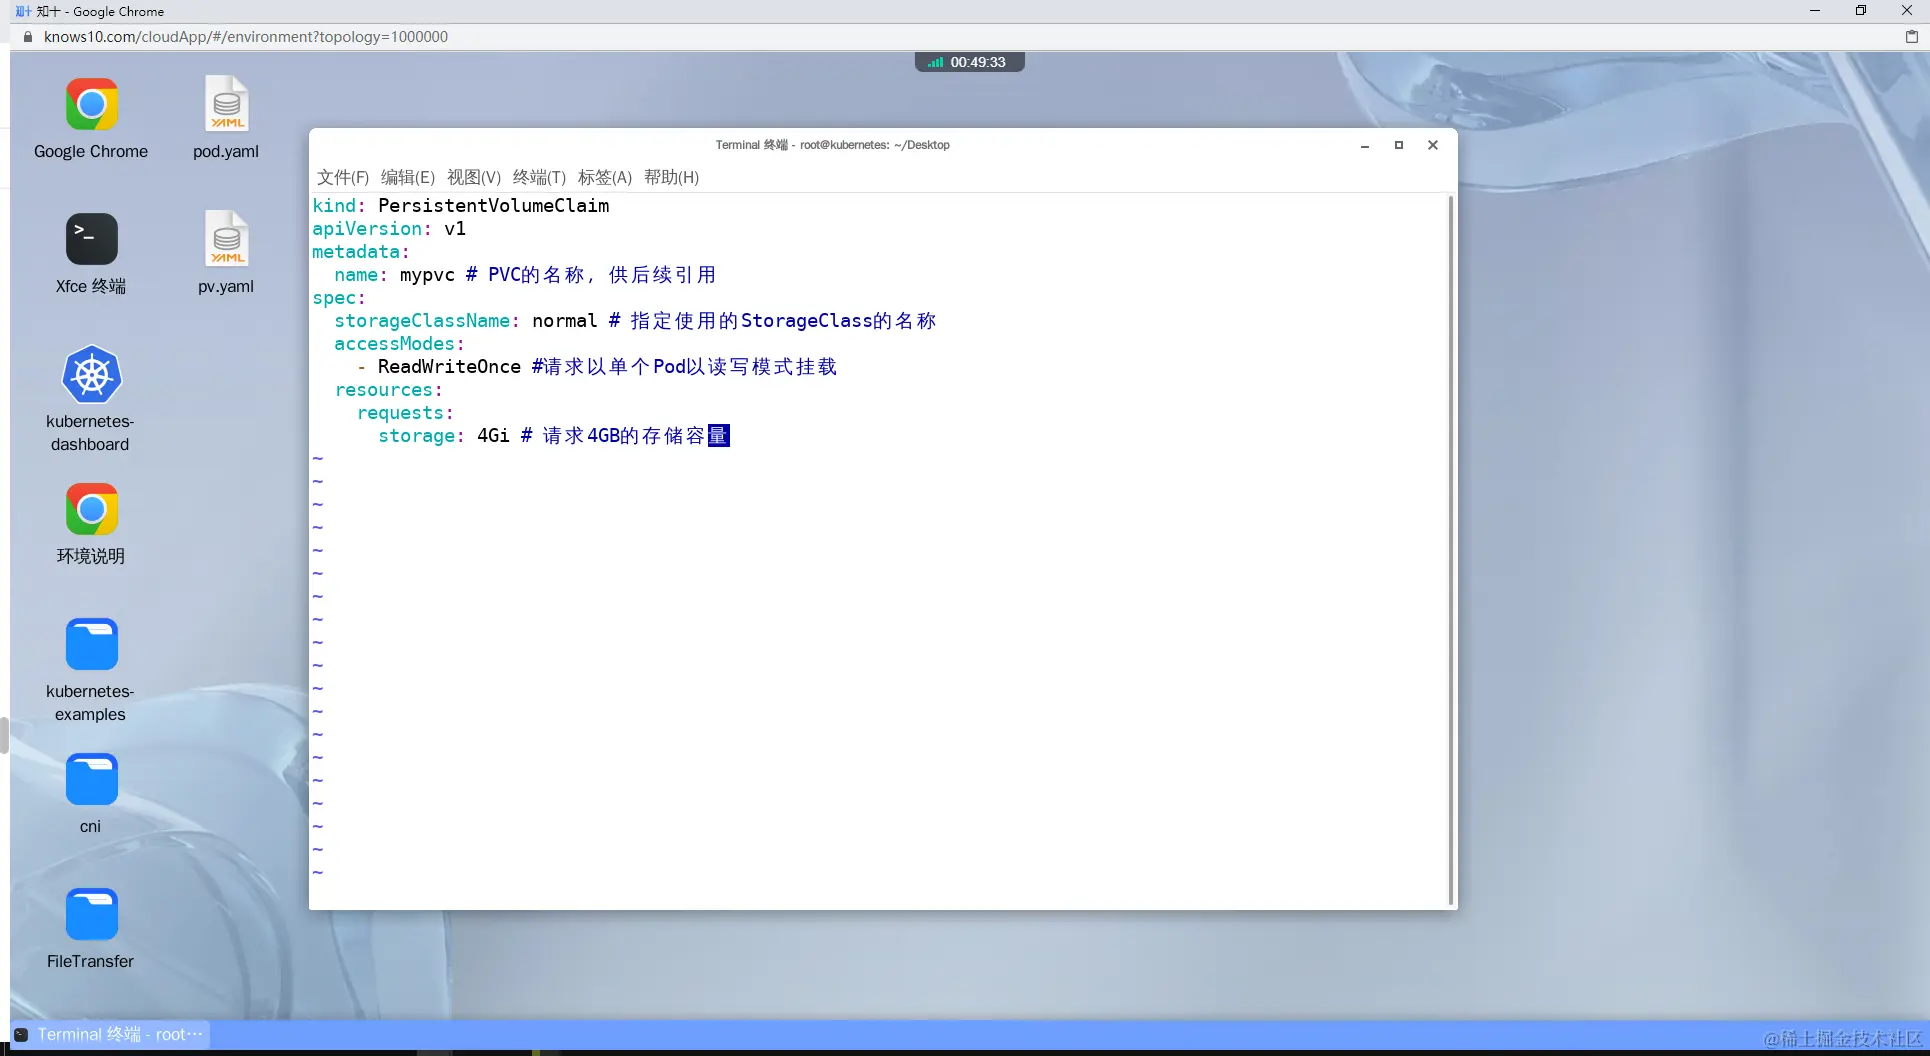Open the cni folder icon

91,779
